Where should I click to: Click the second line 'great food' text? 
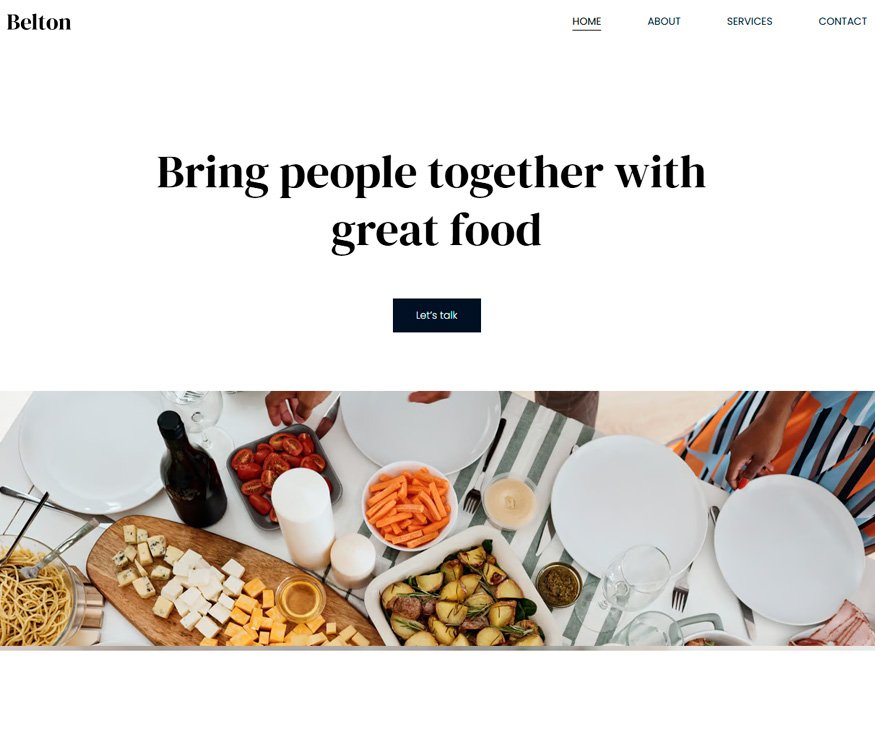tap(436, 231)
